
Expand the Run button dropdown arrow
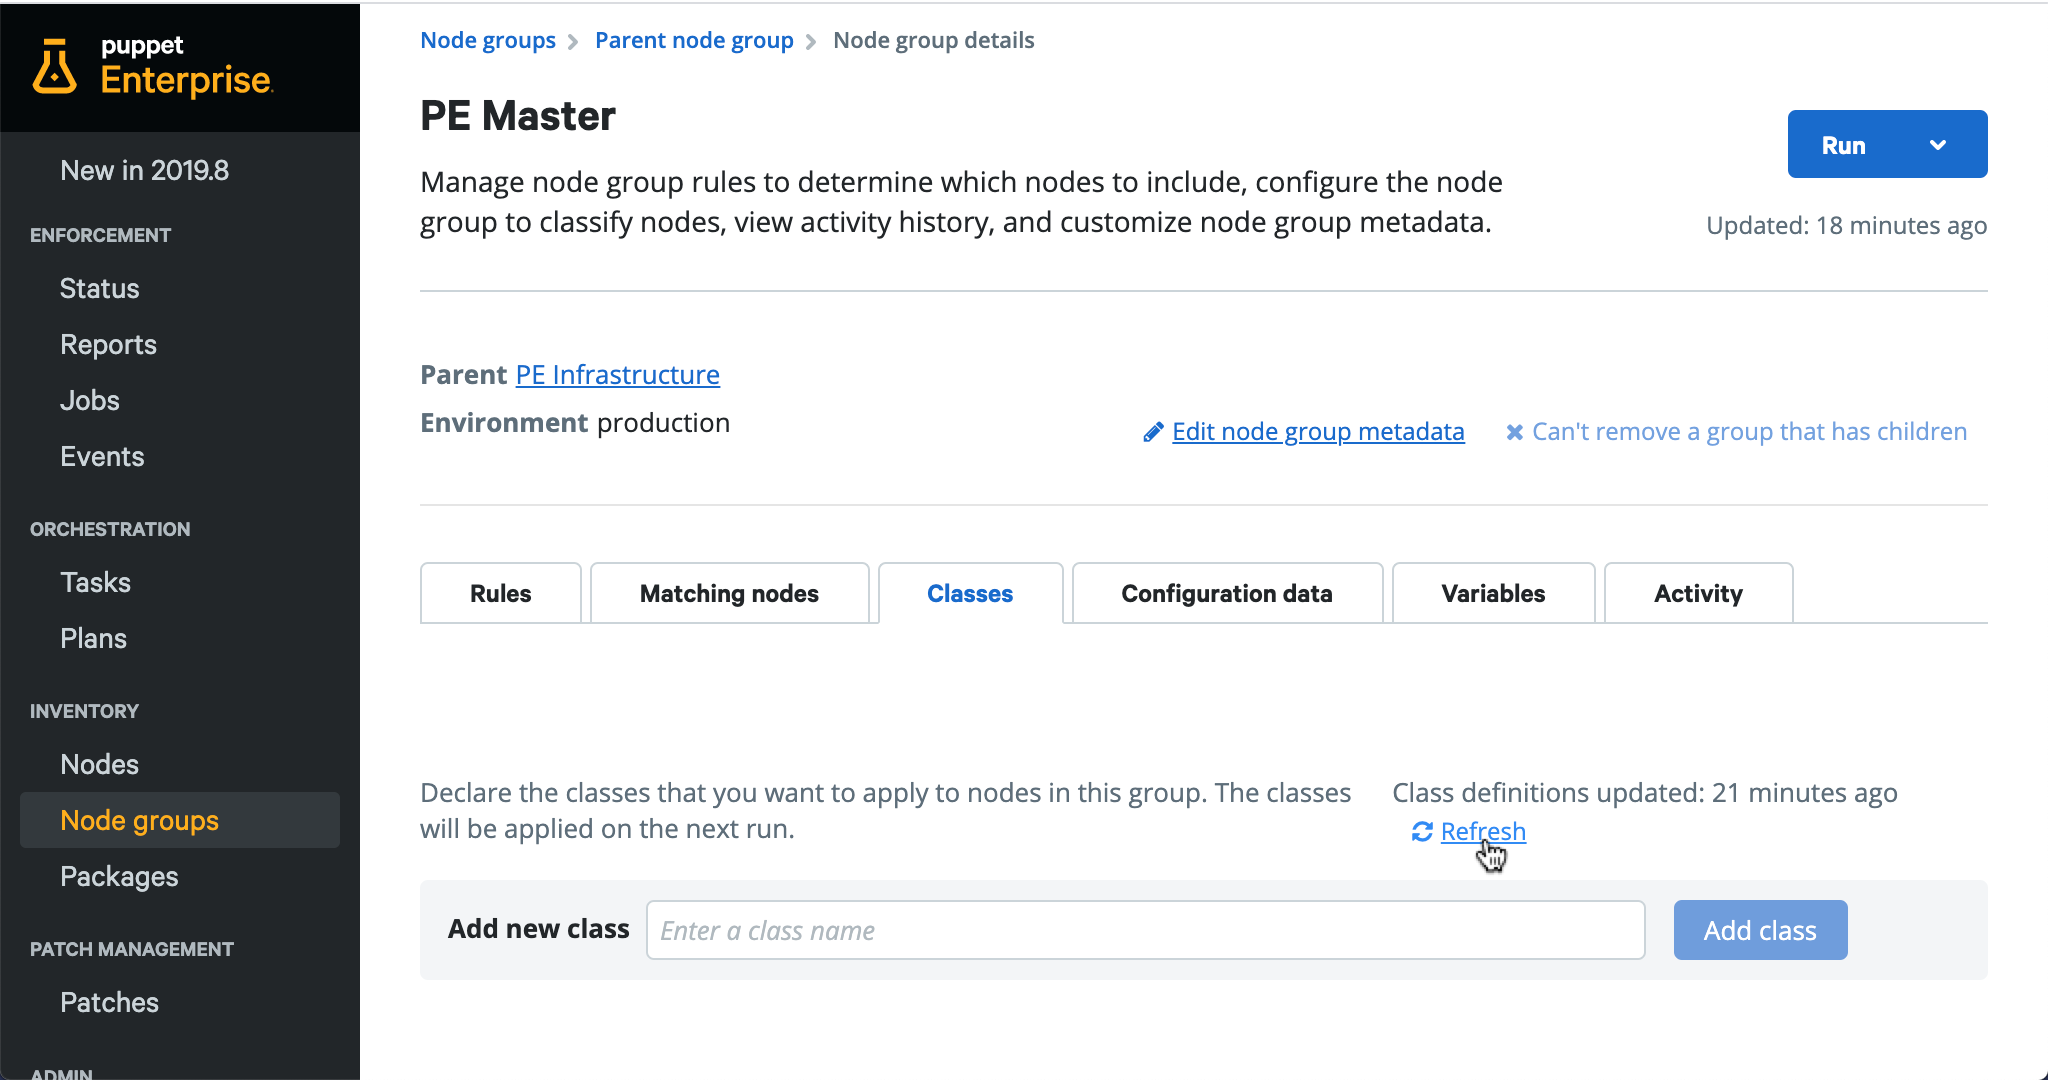tap(1938, 145)
